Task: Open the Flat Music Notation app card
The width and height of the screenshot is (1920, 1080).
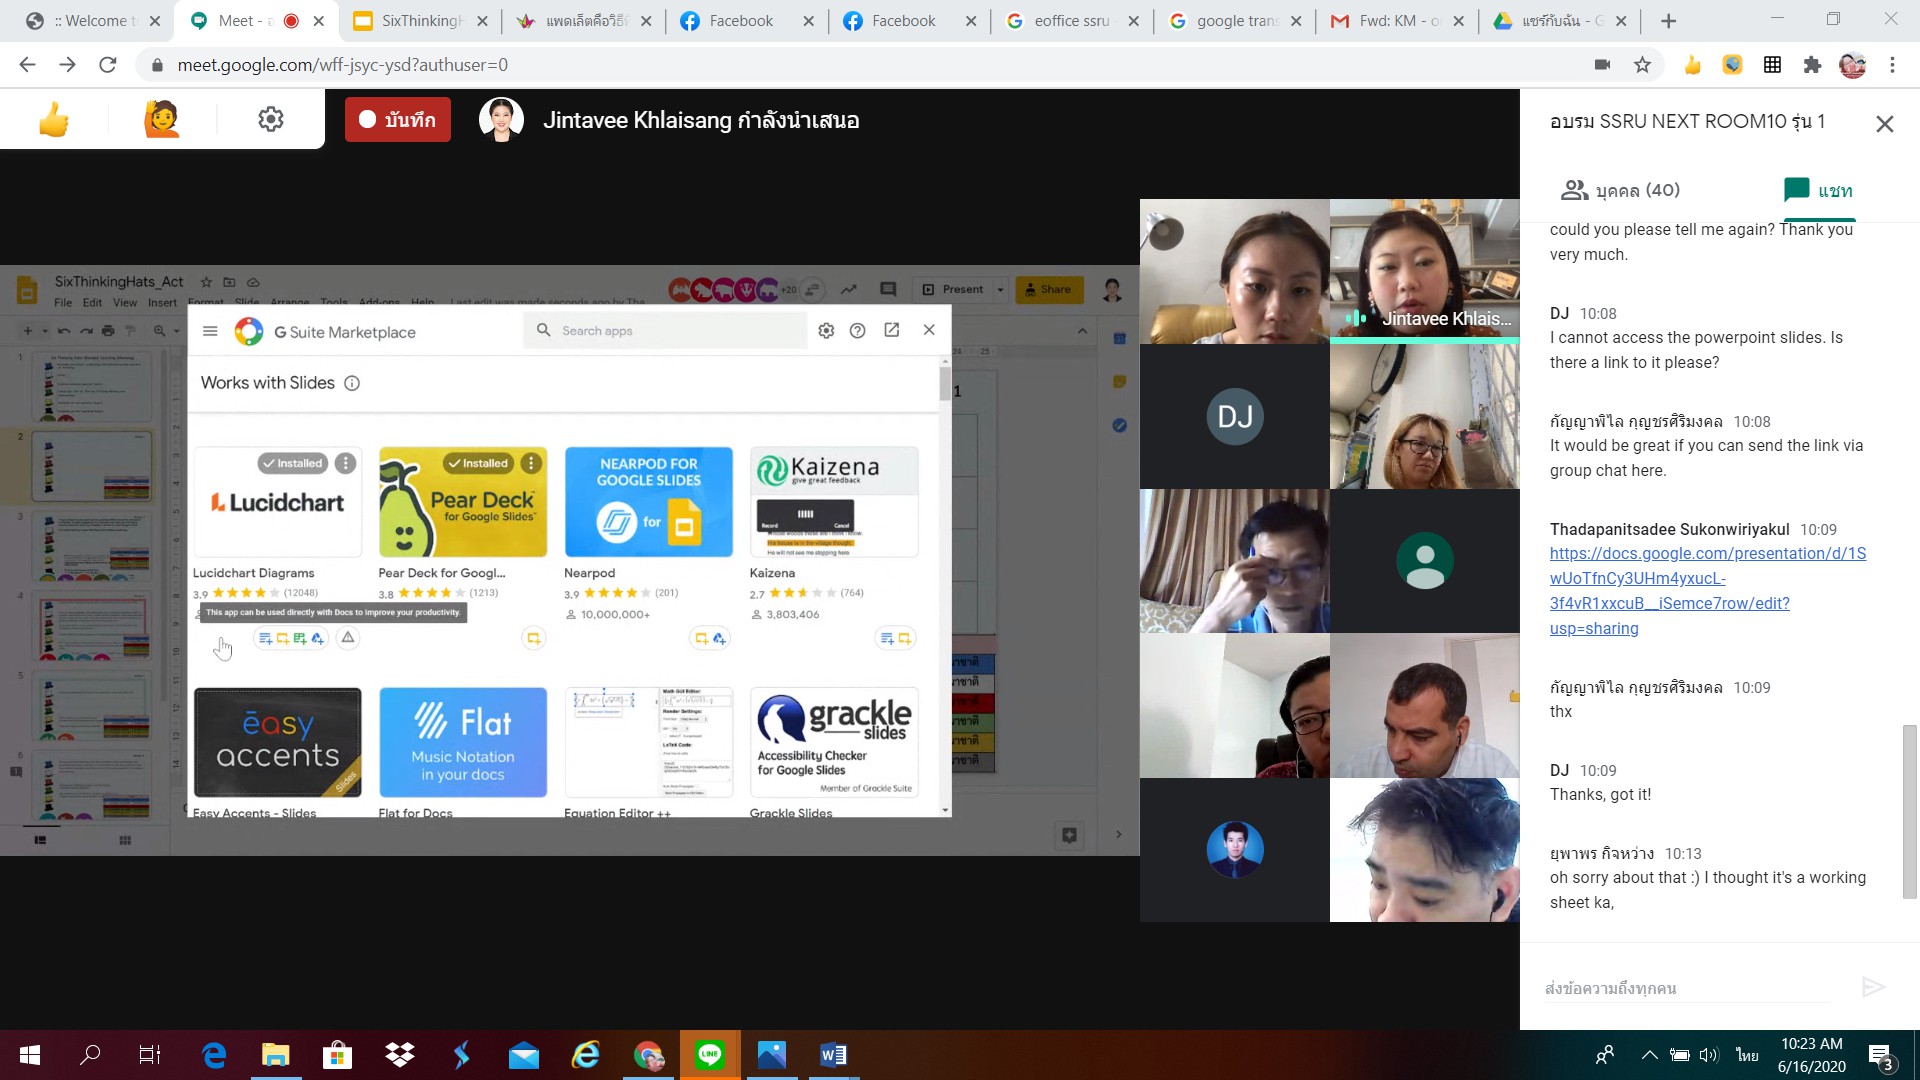Action: (463, 742)
